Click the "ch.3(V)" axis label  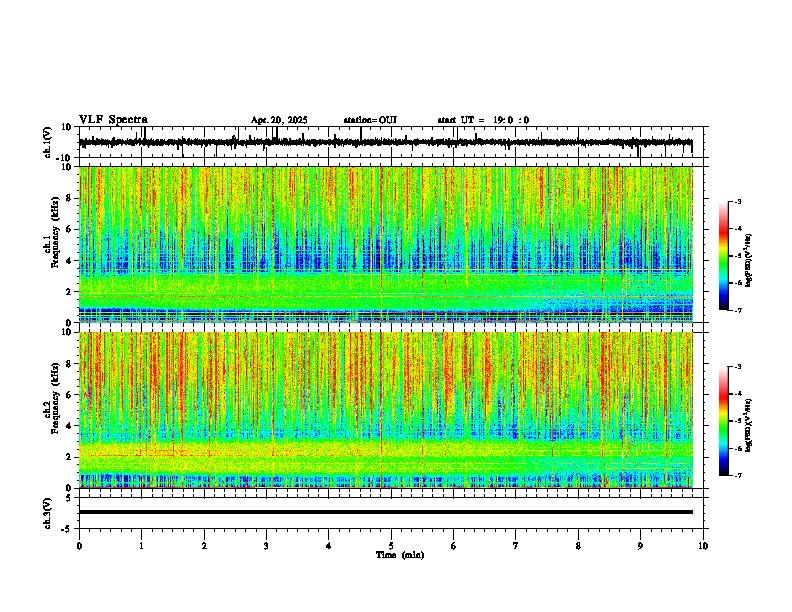point(48,513)
